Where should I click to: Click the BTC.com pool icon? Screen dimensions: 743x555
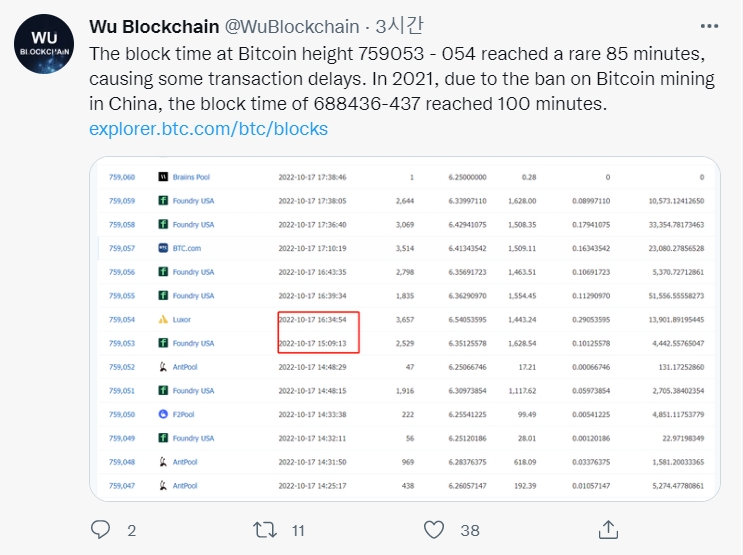[x=163, y=248]
